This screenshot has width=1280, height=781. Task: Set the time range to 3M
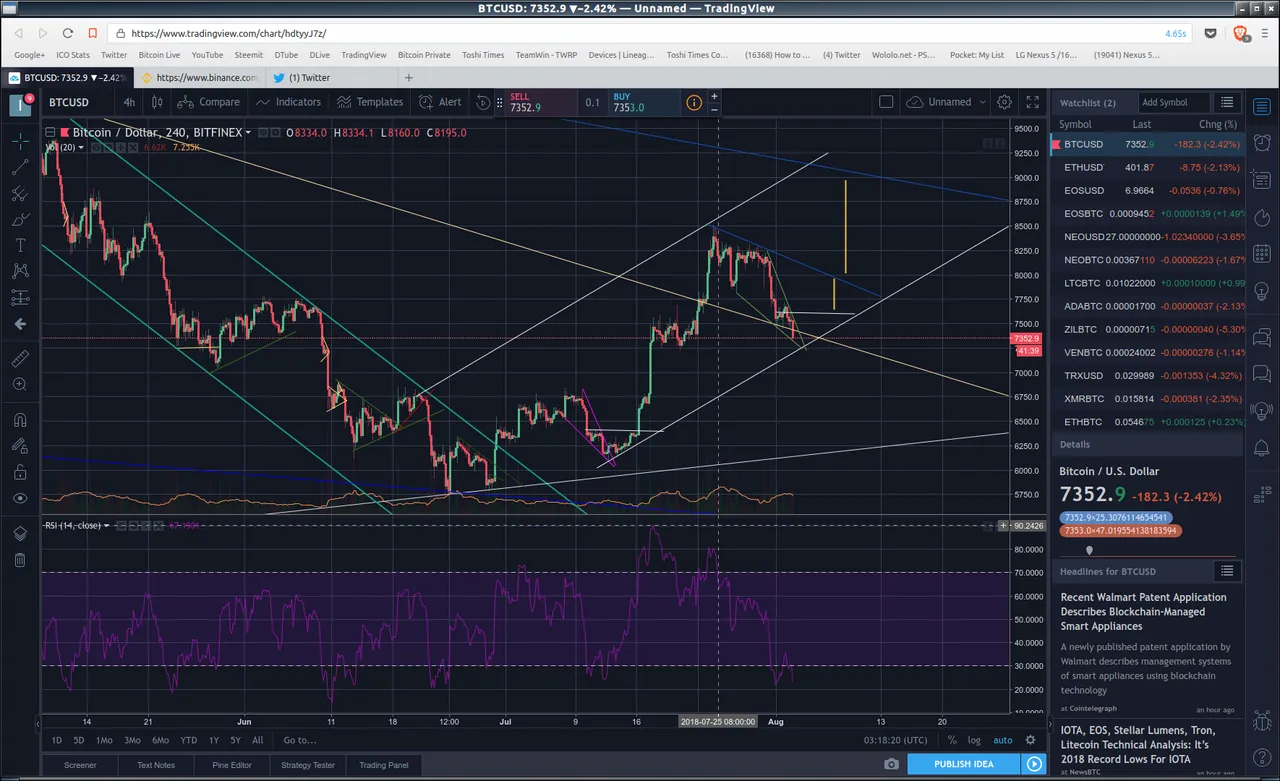tap(132, 740)
